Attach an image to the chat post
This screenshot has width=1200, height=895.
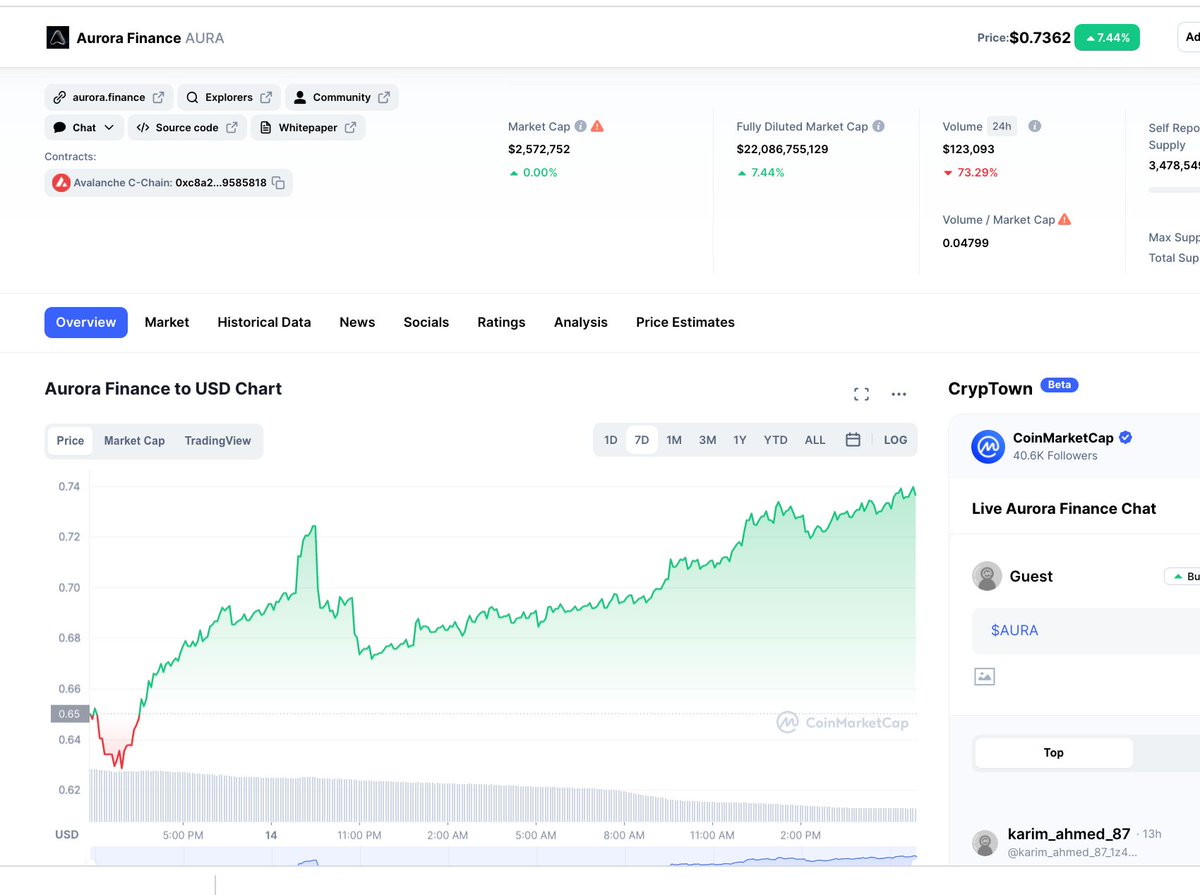coord(985,677)
